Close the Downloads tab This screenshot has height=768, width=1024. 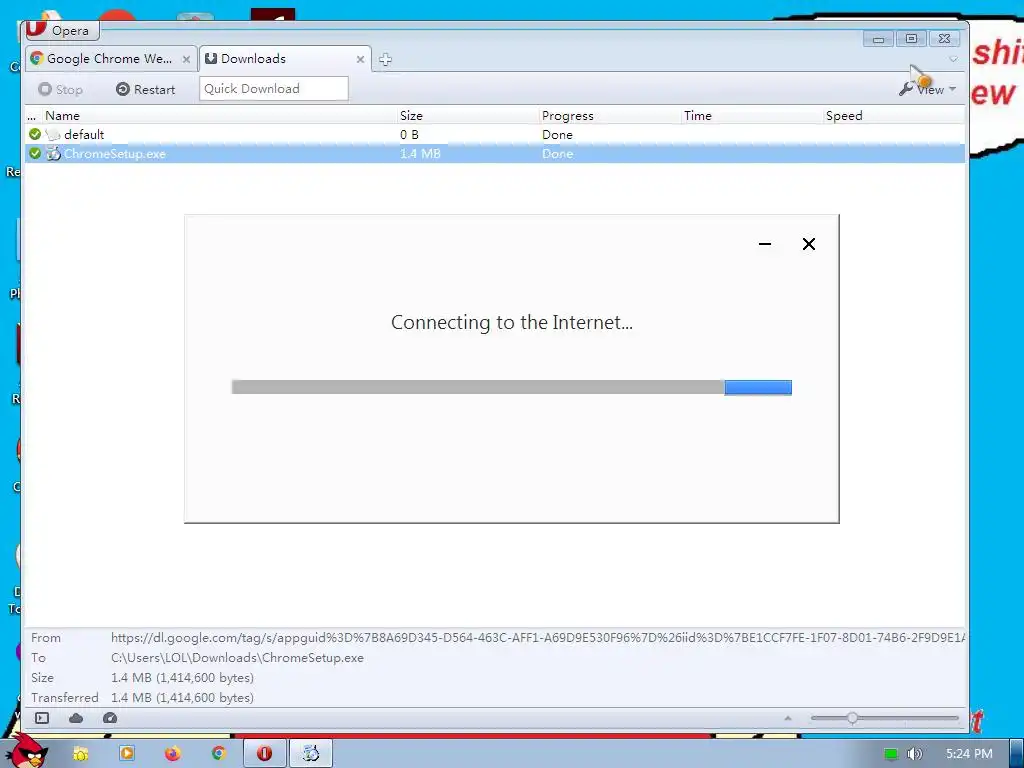(360, 59)
